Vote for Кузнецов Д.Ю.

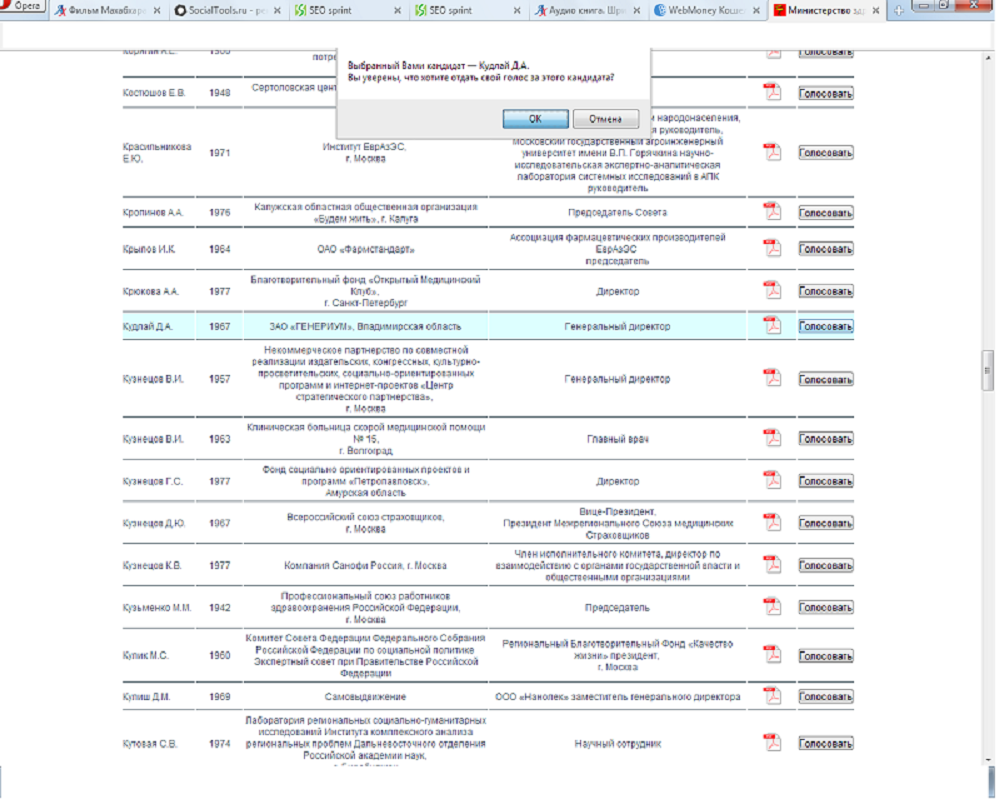click(826, 524)
